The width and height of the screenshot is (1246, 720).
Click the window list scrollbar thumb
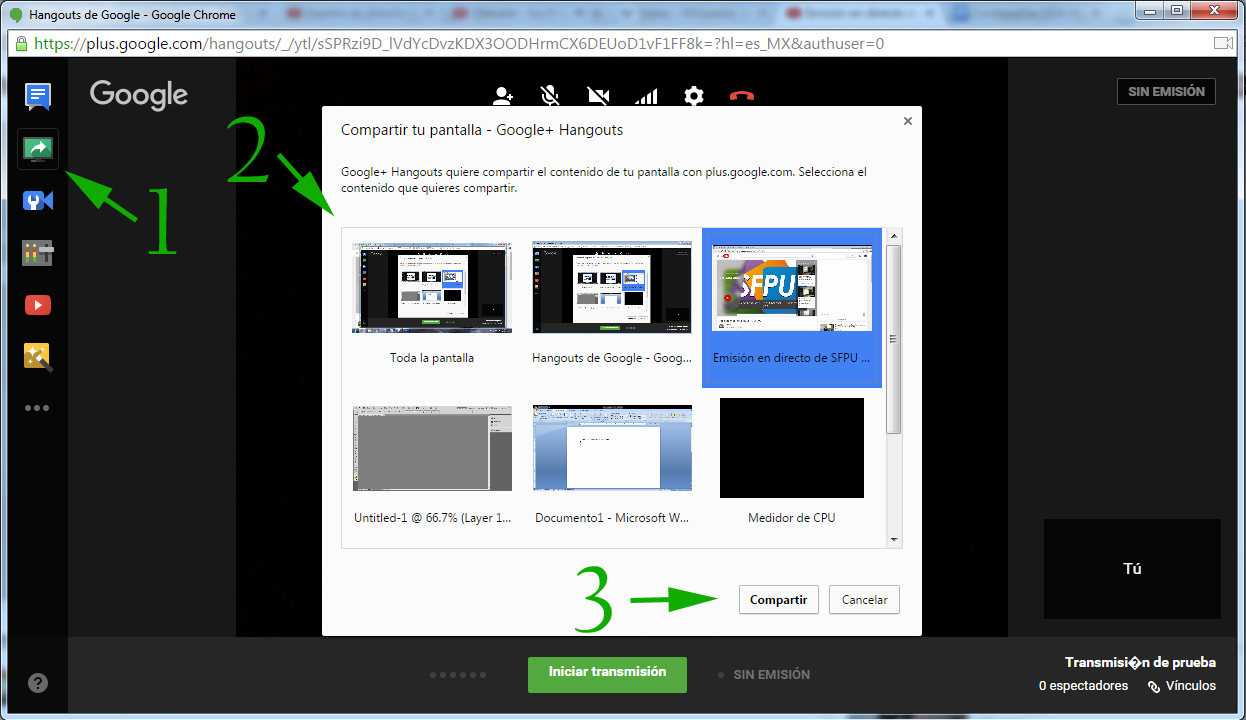coord(894,338)
